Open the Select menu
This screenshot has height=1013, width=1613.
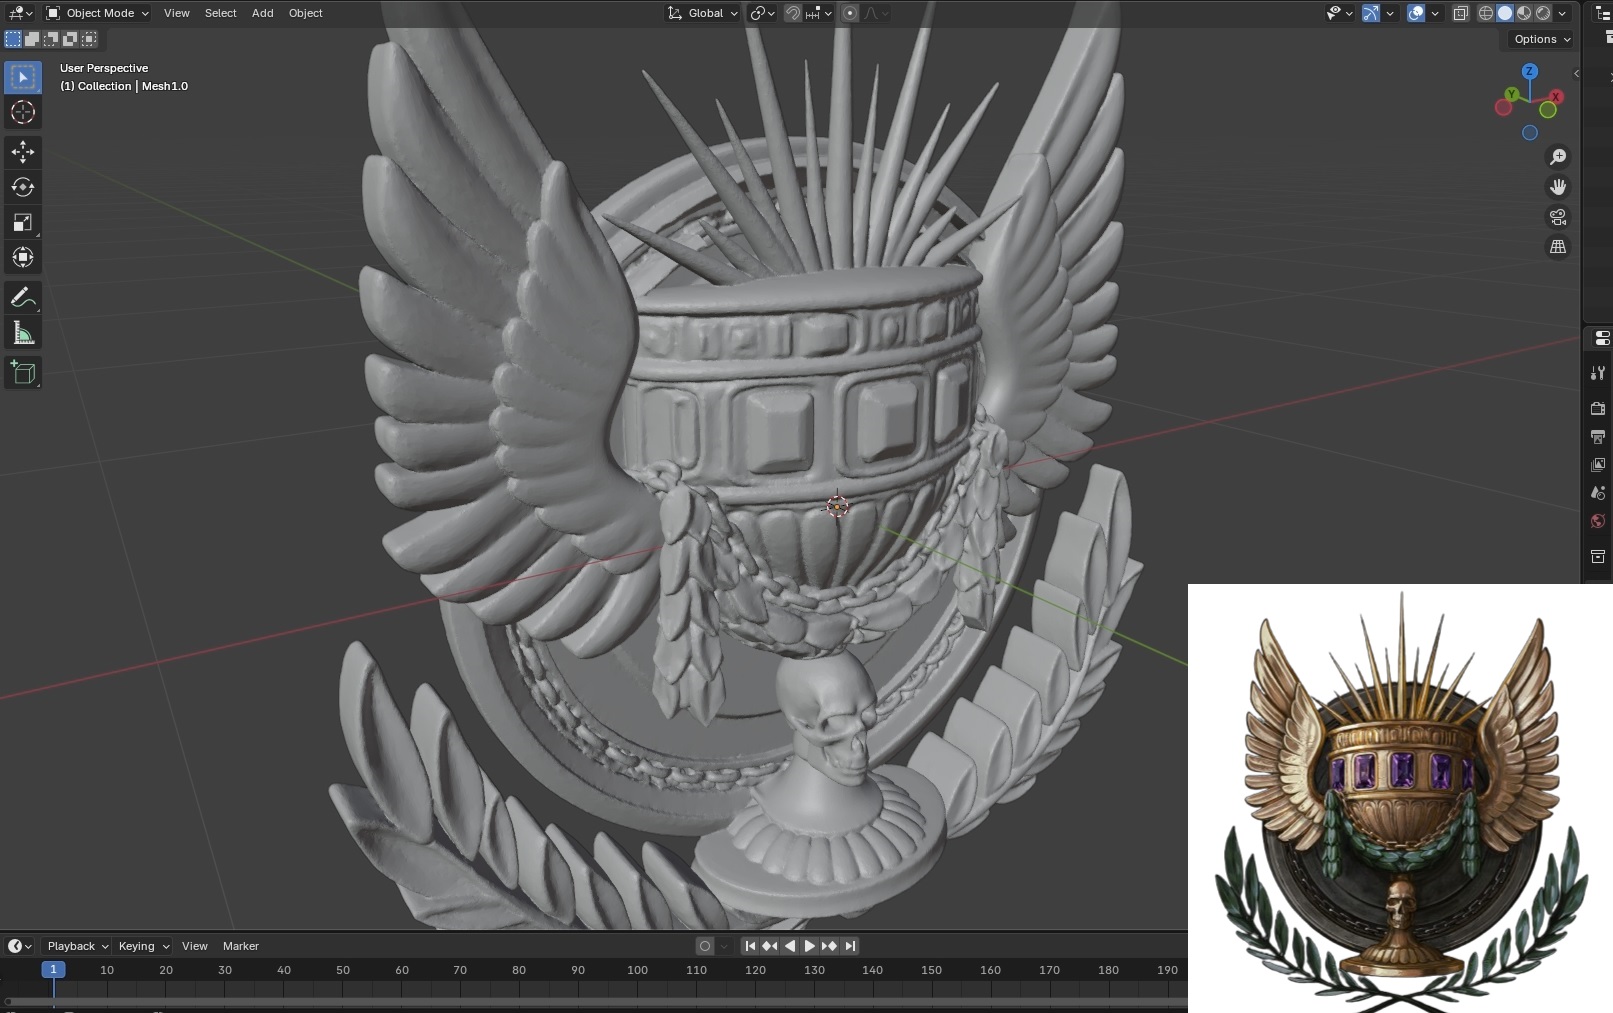[221, 13]
